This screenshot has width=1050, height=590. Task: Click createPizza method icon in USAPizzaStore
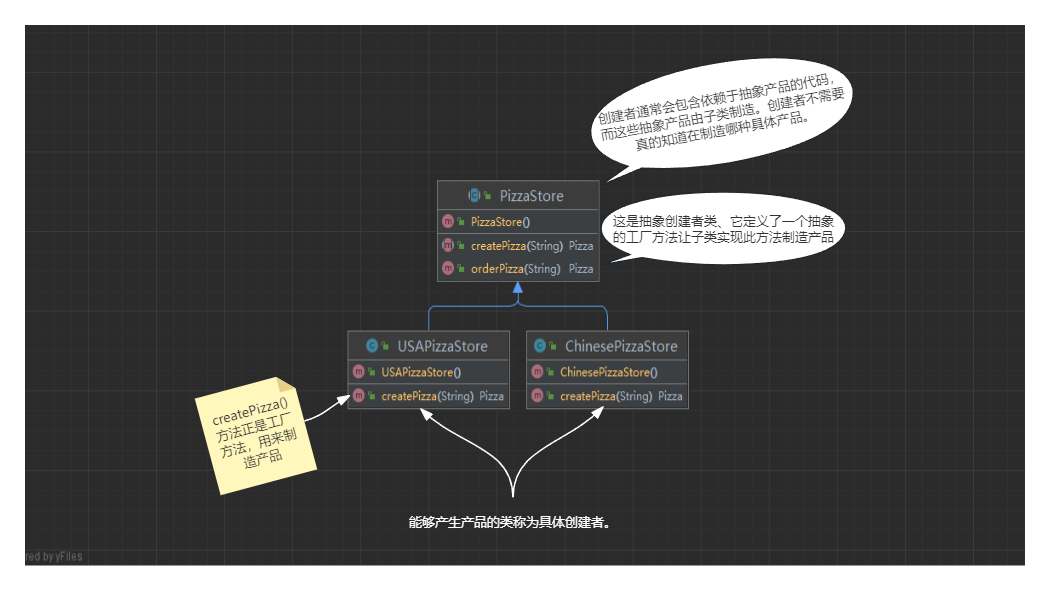click(358, 396)
